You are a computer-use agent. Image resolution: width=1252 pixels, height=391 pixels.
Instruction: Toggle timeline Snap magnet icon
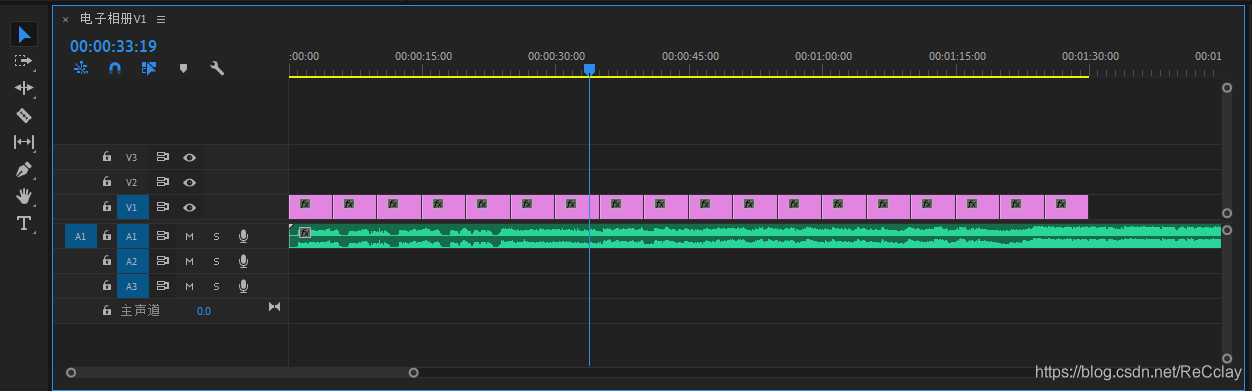coord(115,68)
